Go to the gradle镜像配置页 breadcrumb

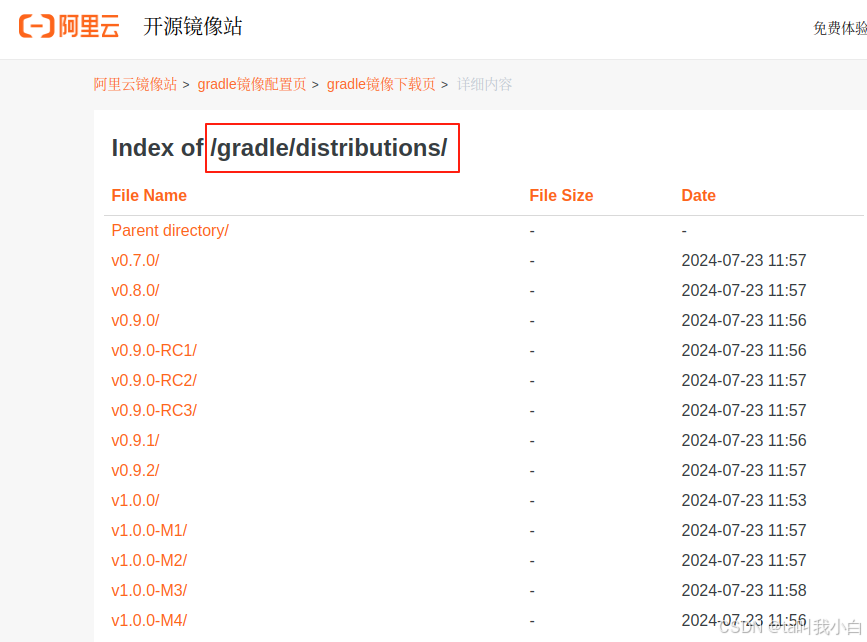click(x=252, y=84)
